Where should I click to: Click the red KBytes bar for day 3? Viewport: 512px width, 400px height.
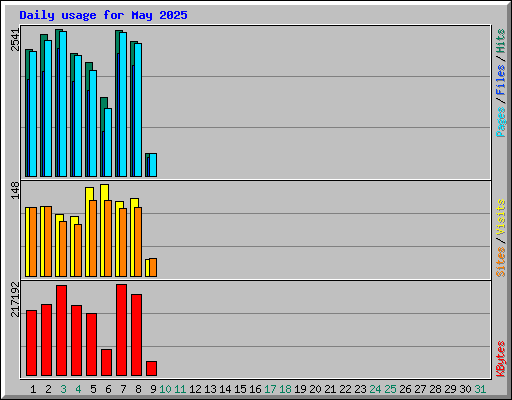(x=61, y=330)
